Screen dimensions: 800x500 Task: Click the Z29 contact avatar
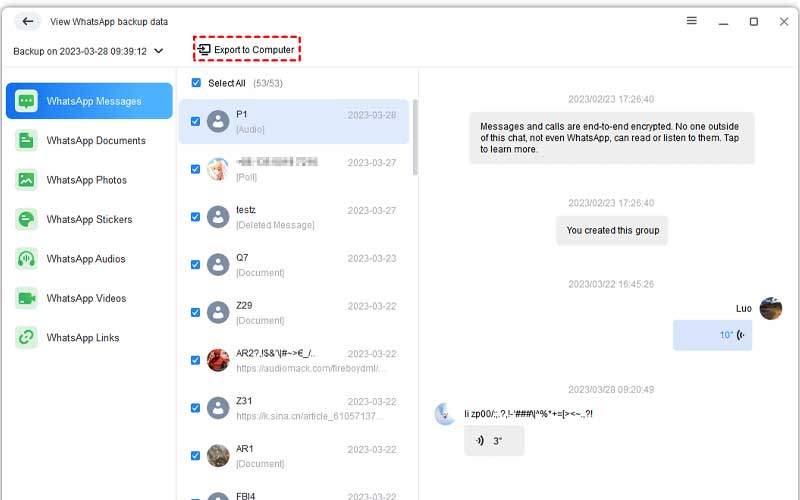pyautogui.click(x=218, y=312)
